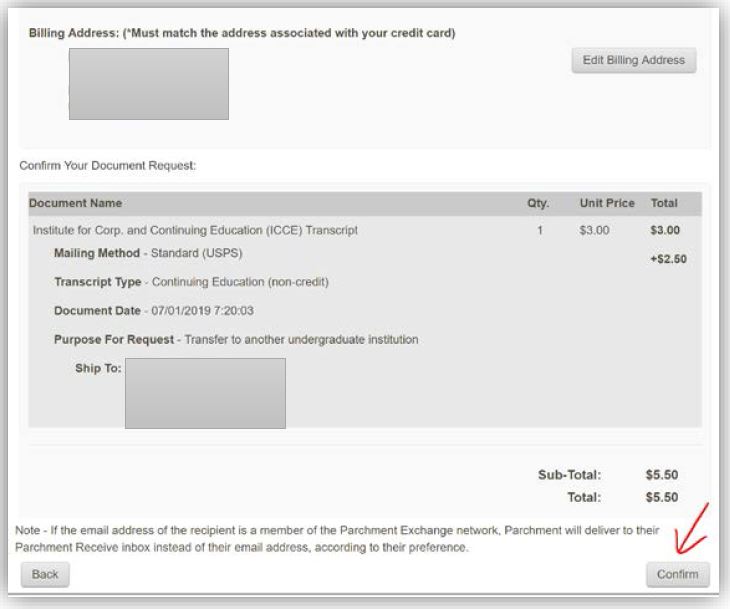Select the $3.00 unit price value

[x=593, y=231]
